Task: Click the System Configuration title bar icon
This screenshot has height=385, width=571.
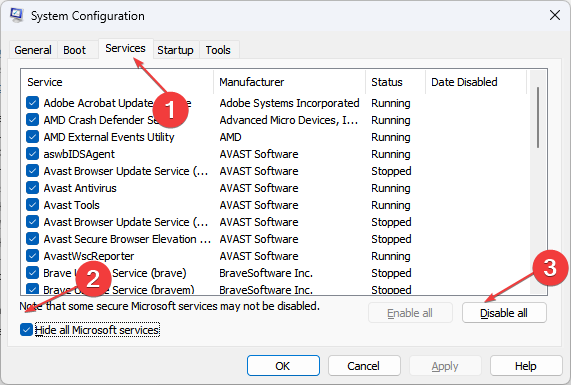Action: (x=16, y=15)
